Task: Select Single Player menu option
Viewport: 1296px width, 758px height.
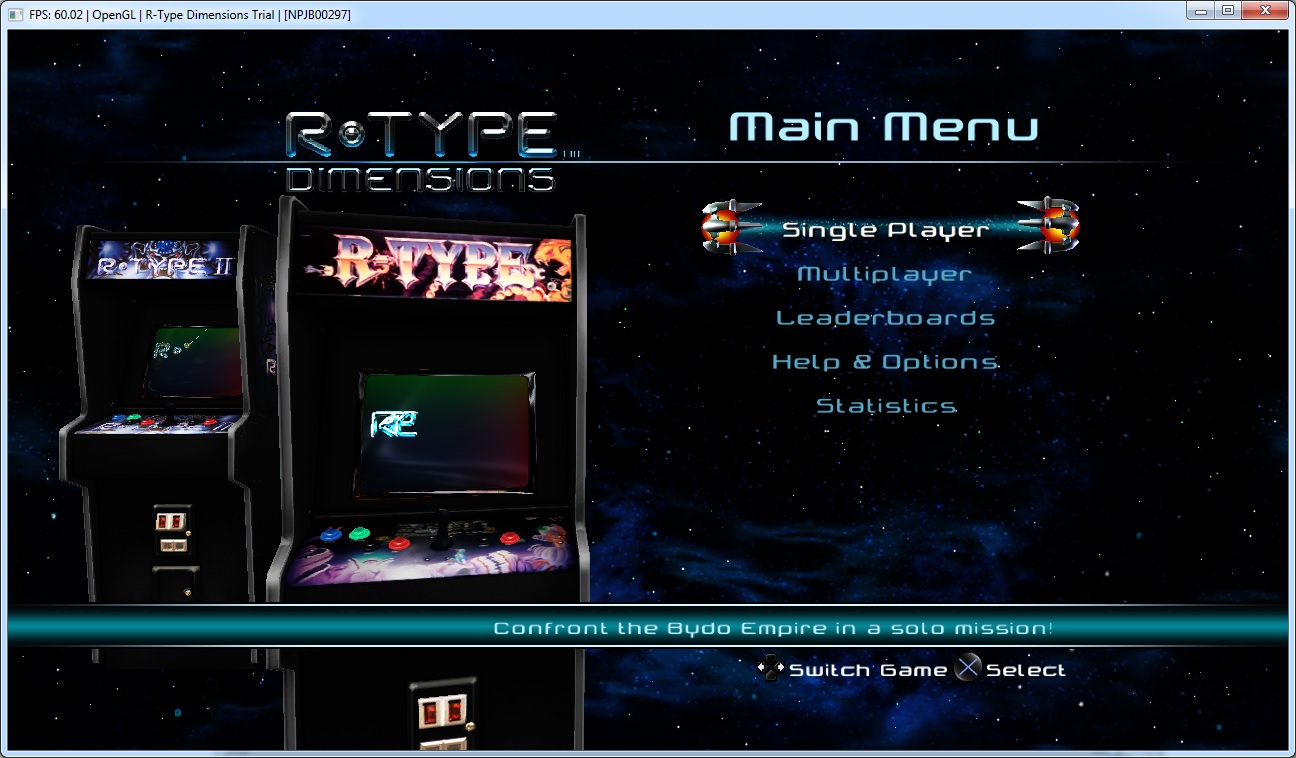Action: [885, 230]
